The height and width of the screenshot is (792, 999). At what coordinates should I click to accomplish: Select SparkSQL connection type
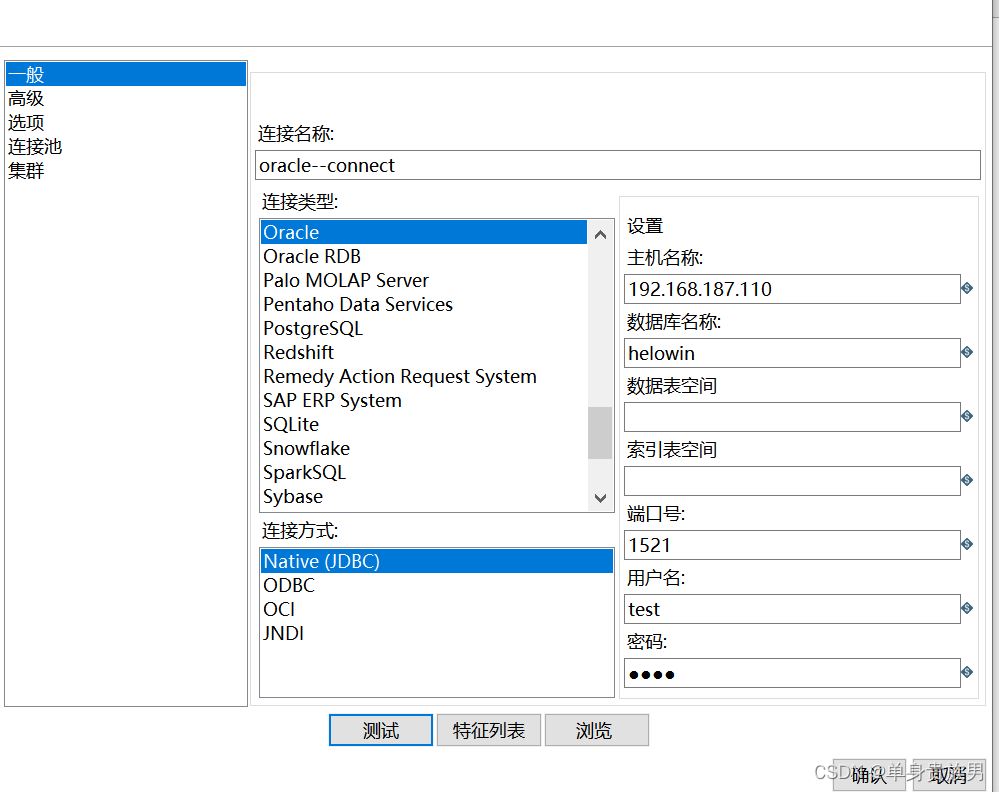coord(424,472)
